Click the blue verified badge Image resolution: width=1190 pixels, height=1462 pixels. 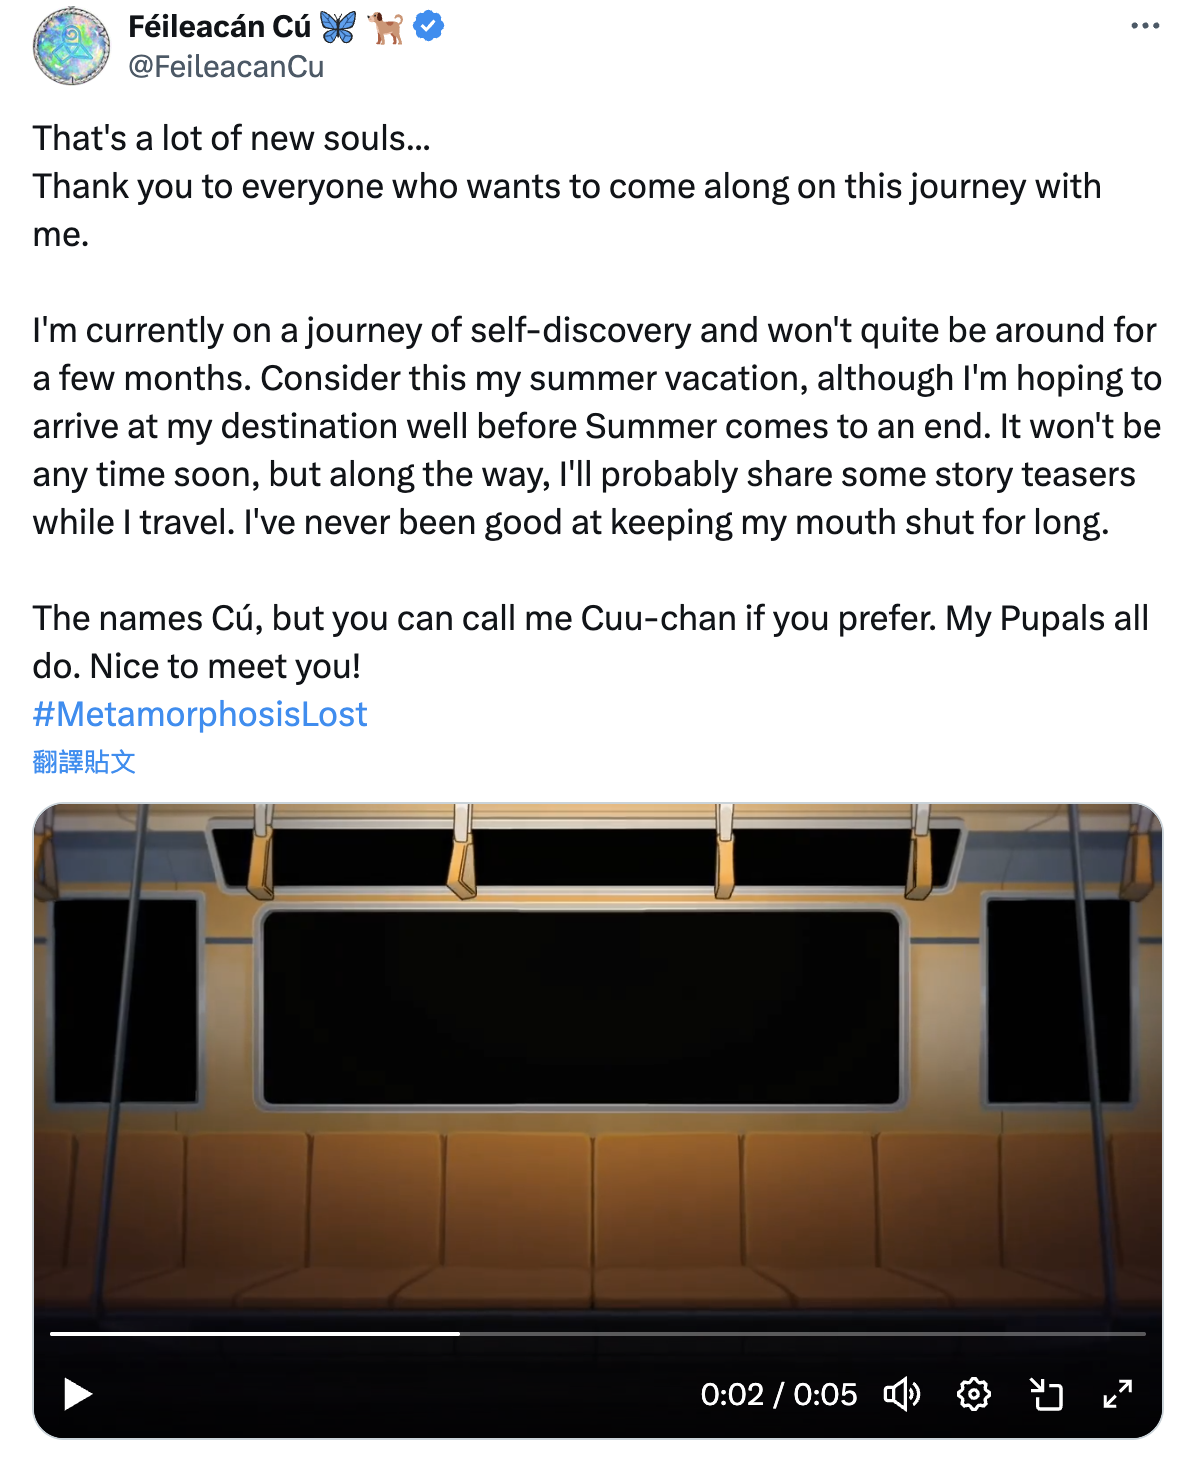point(429,26)
